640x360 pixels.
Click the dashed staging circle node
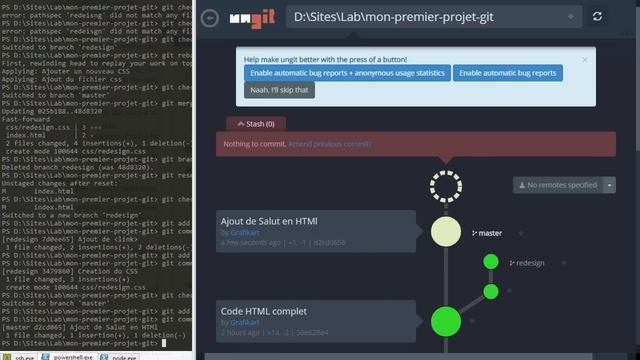click(x=446, y=186)
